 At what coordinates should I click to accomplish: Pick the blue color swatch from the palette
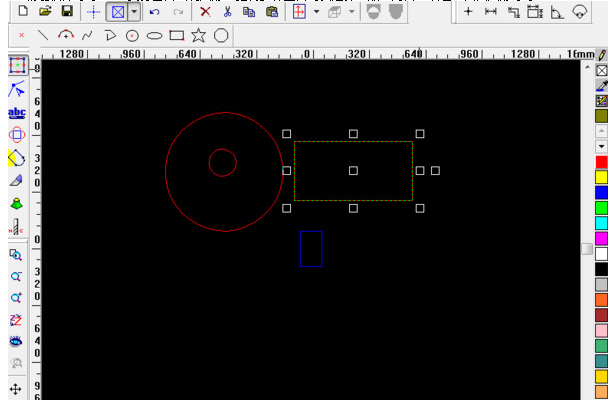601,192
